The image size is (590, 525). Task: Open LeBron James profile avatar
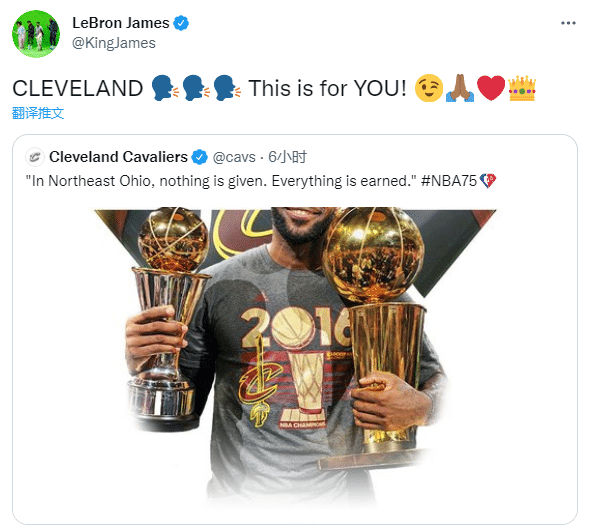pyautogui.click(x=36, y=34)
